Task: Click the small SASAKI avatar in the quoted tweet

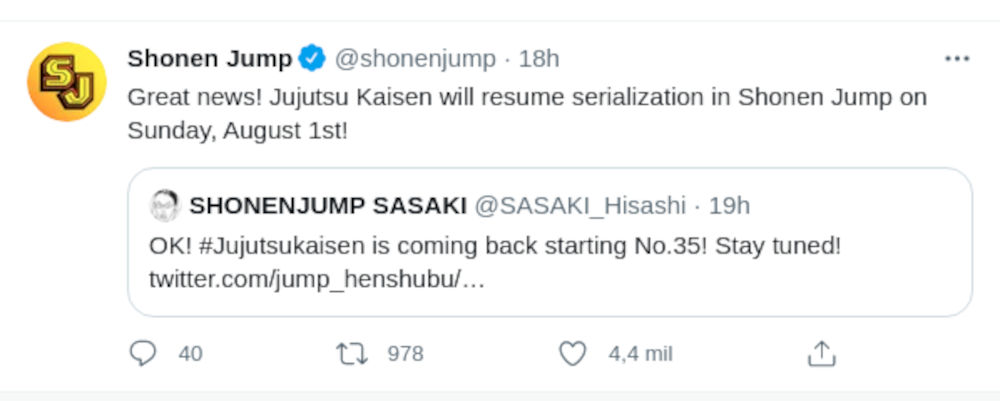Action: coord(164,206)
